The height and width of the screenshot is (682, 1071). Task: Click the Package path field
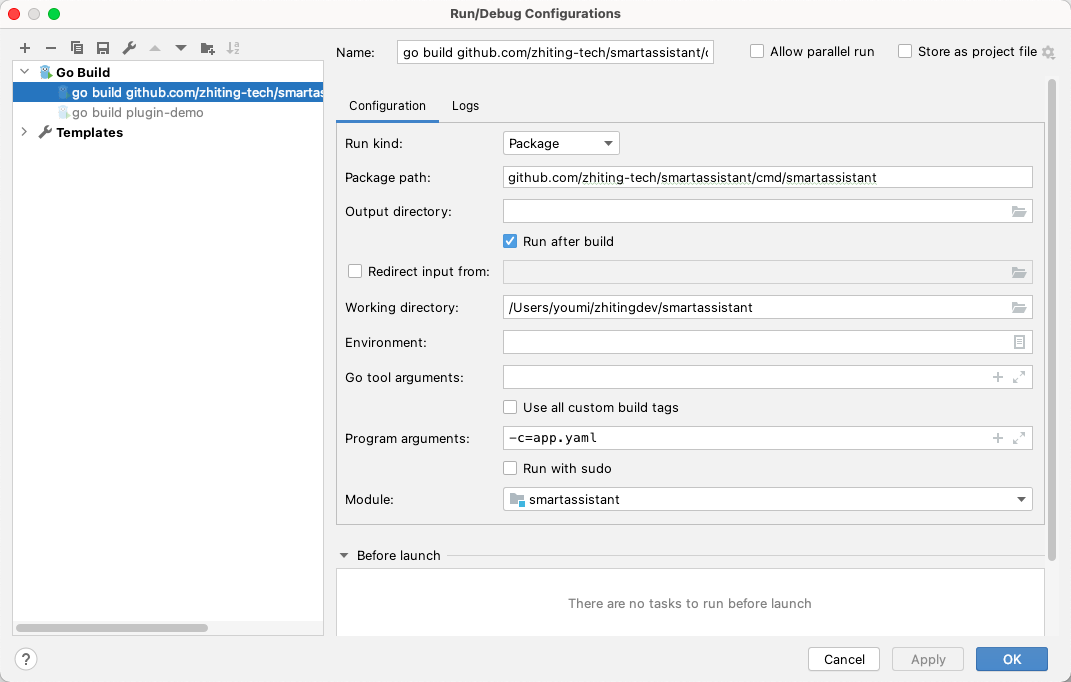(x=768, y=178)
